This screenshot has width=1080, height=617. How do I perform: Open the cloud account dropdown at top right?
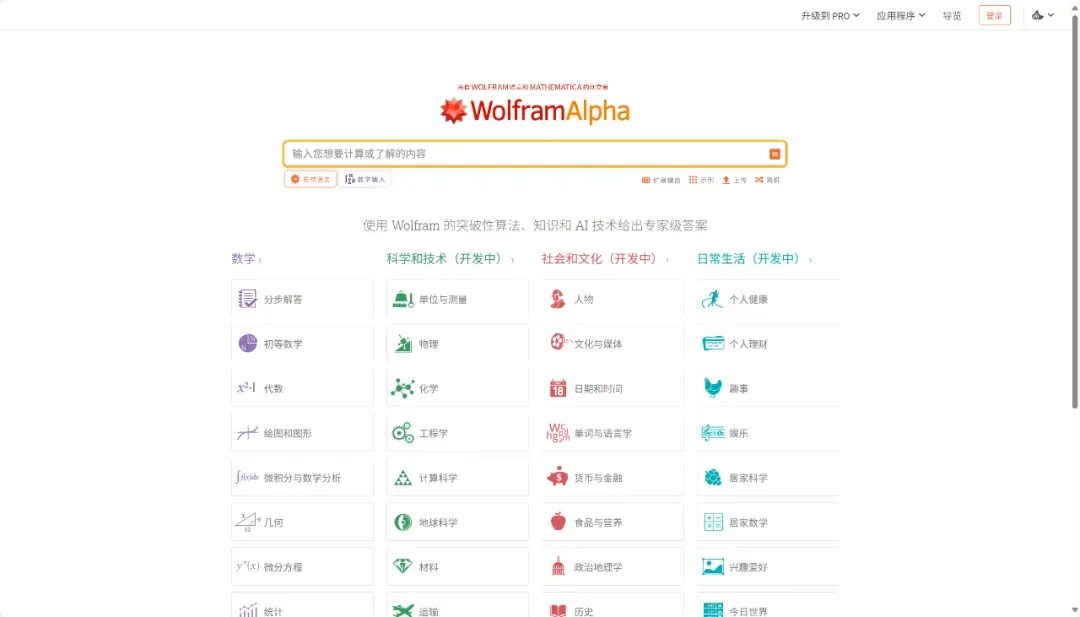tap(1043, 15)
